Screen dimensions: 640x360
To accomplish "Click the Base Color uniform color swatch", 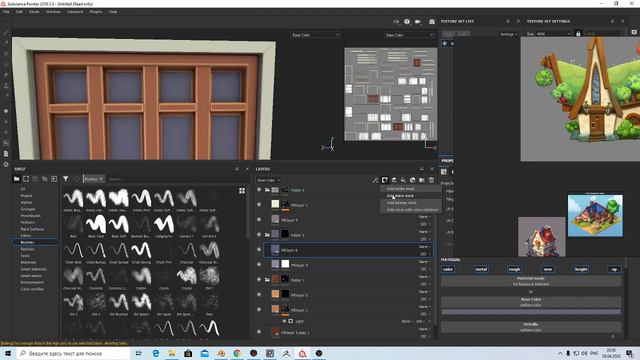I will pyautogui.click(x=531, y=312).
